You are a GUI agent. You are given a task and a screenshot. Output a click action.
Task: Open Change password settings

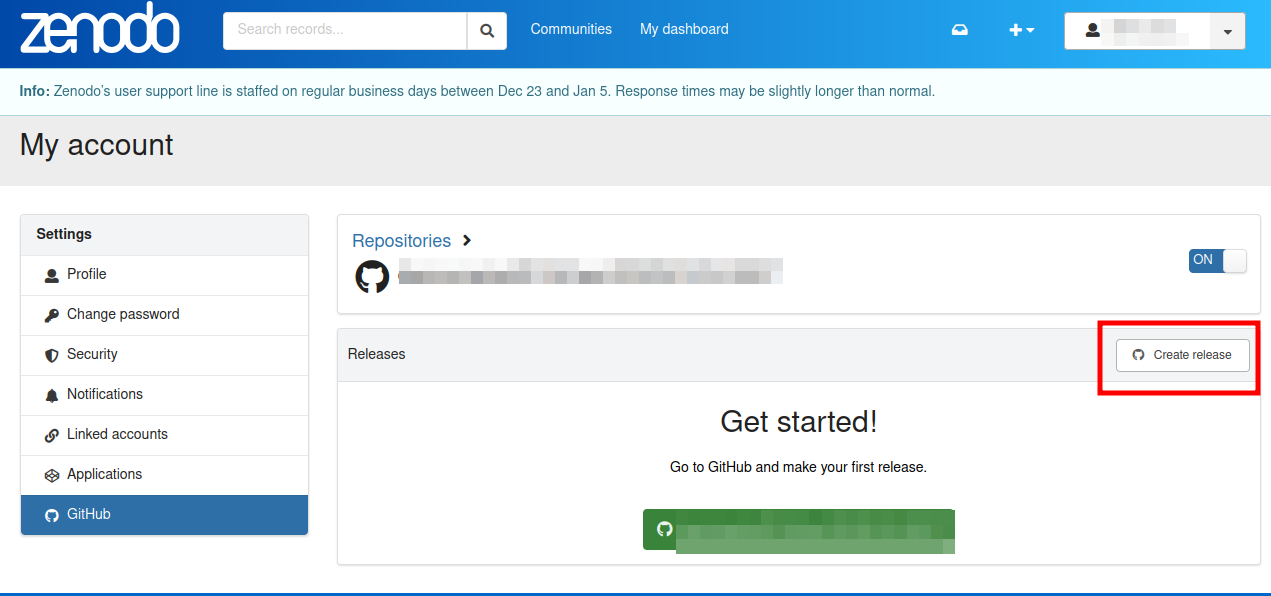coord(164,315)
